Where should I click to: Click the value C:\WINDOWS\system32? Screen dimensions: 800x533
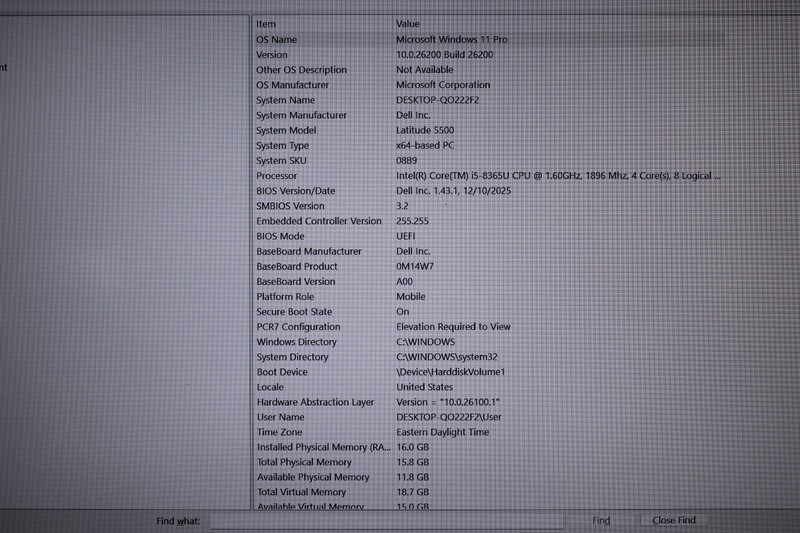[x=446, y=357]
